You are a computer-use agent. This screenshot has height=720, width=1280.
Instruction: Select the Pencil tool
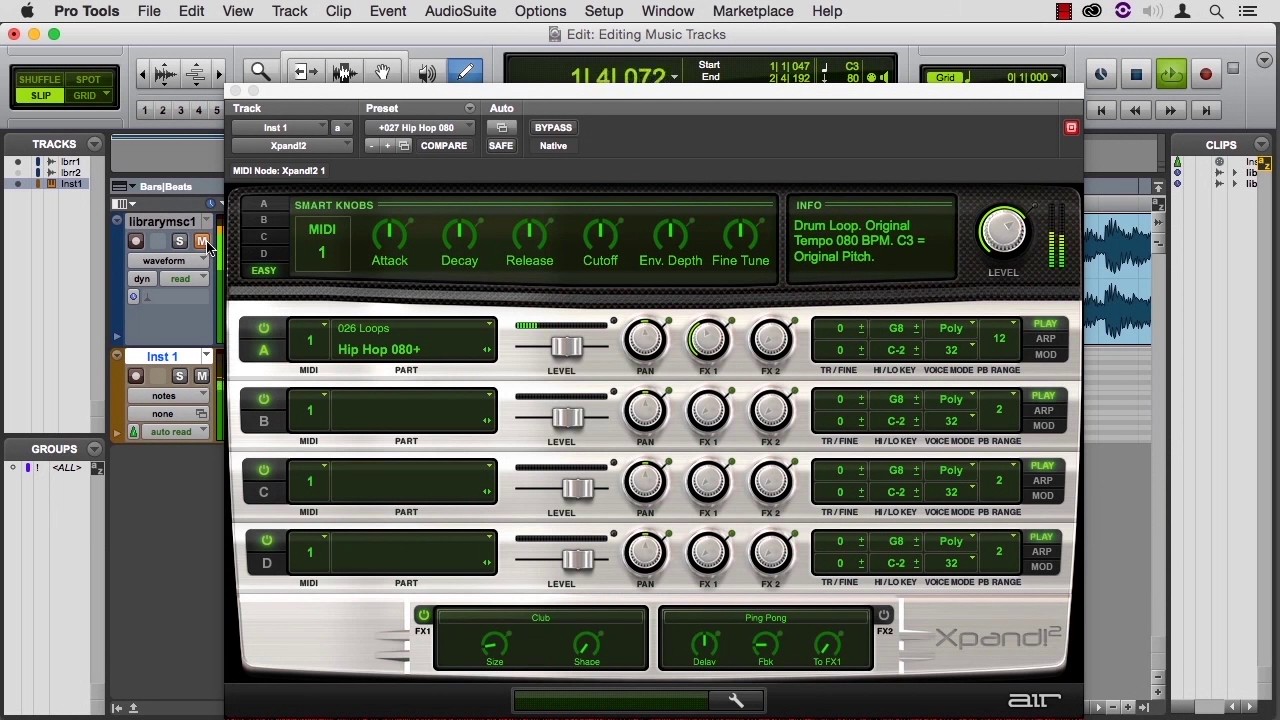(x=465, y=72)
